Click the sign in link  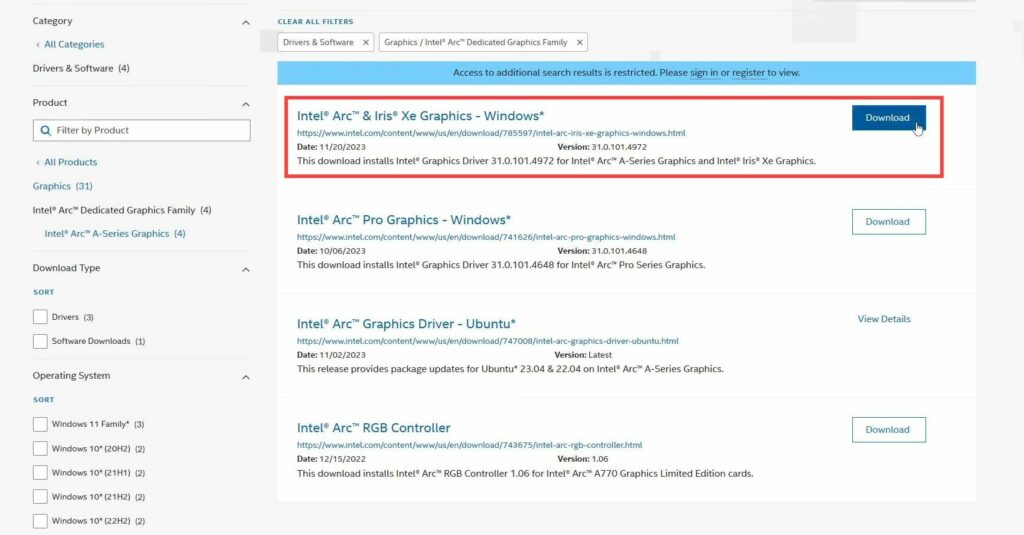coord(704,73)
